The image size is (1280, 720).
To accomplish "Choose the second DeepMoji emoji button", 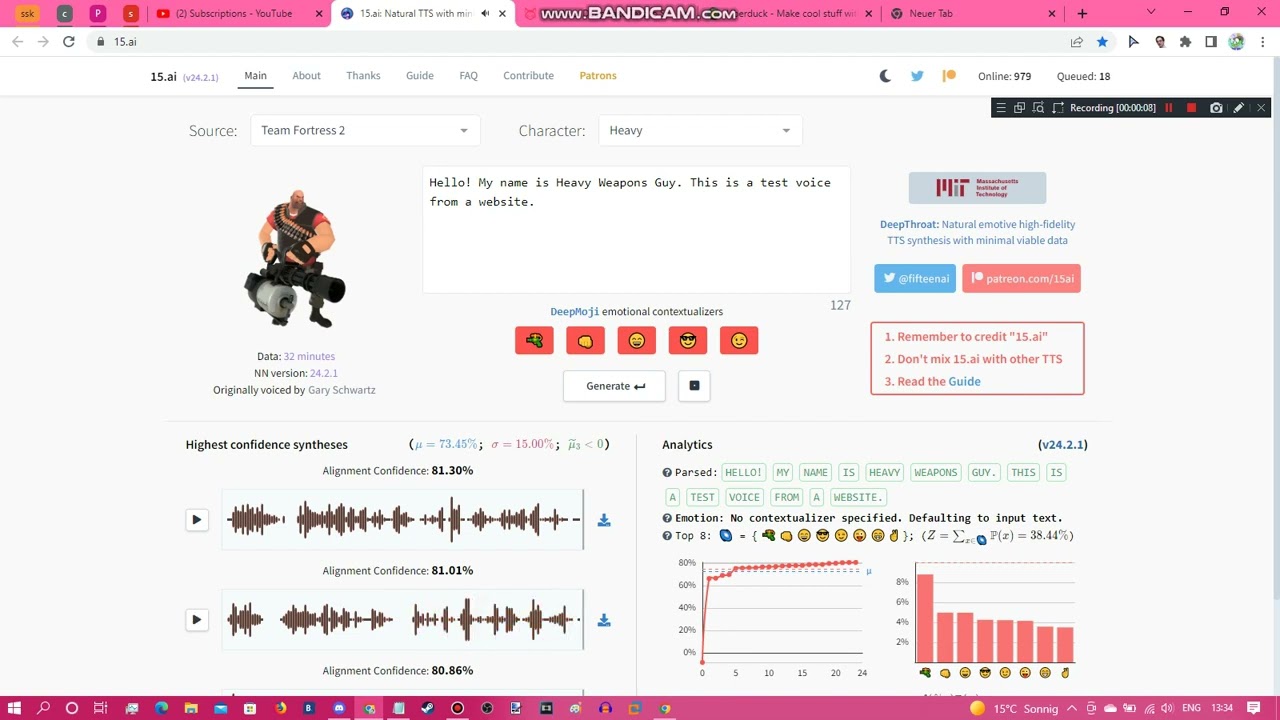I will [585, 341].
